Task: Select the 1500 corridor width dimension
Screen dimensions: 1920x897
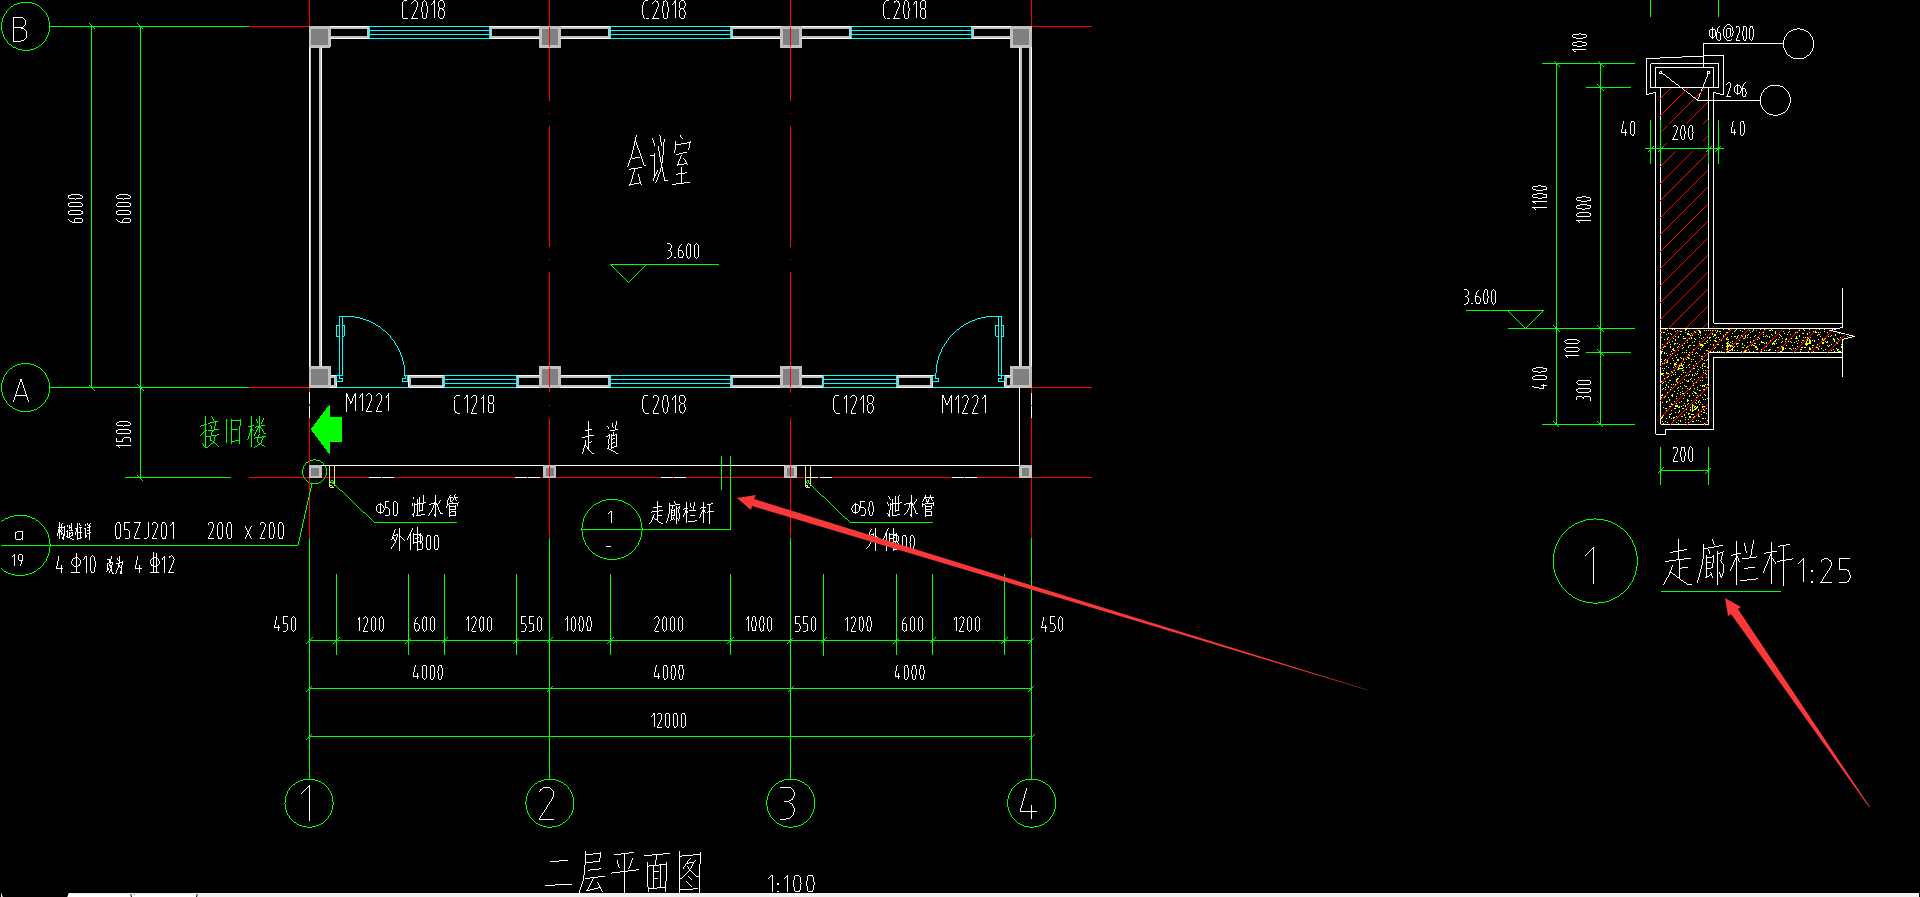Action: (x=124, y=433)
